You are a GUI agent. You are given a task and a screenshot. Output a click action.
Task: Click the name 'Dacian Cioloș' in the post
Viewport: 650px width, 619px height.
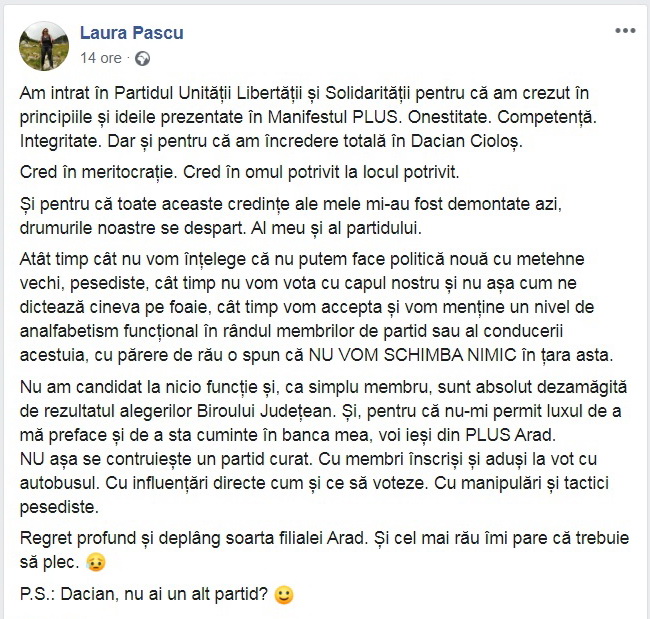tap(466, 141)
